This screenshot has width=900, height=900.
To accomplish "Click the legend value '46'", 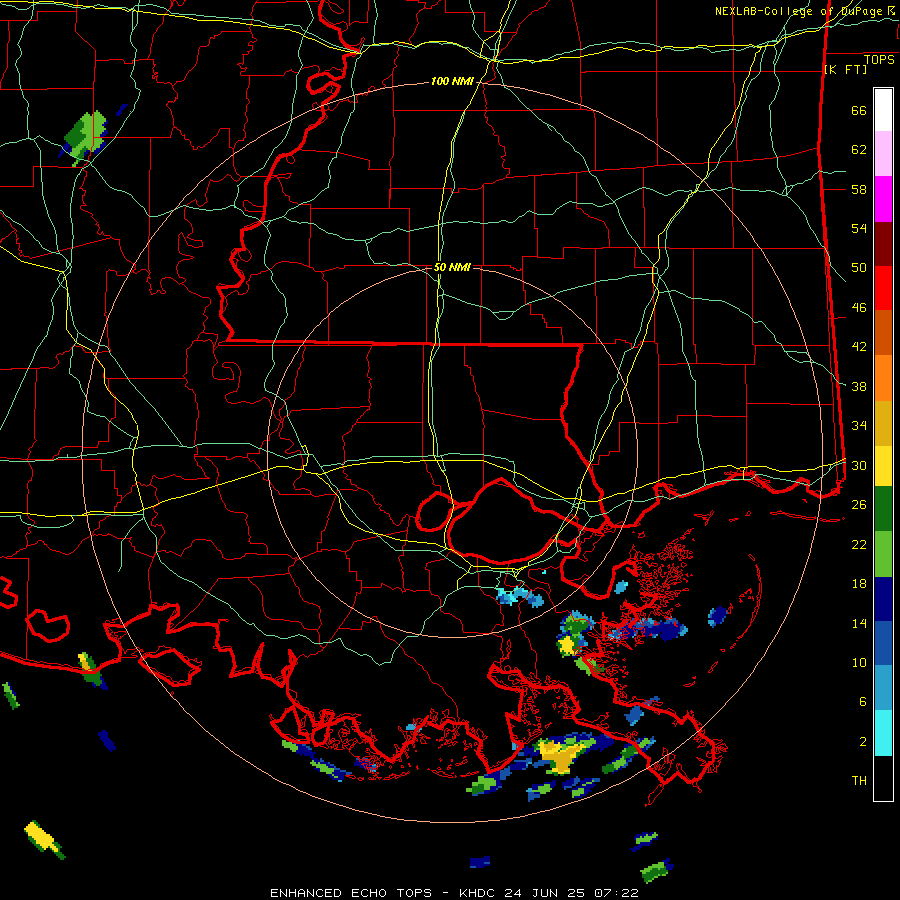I will tap(859, 308).
